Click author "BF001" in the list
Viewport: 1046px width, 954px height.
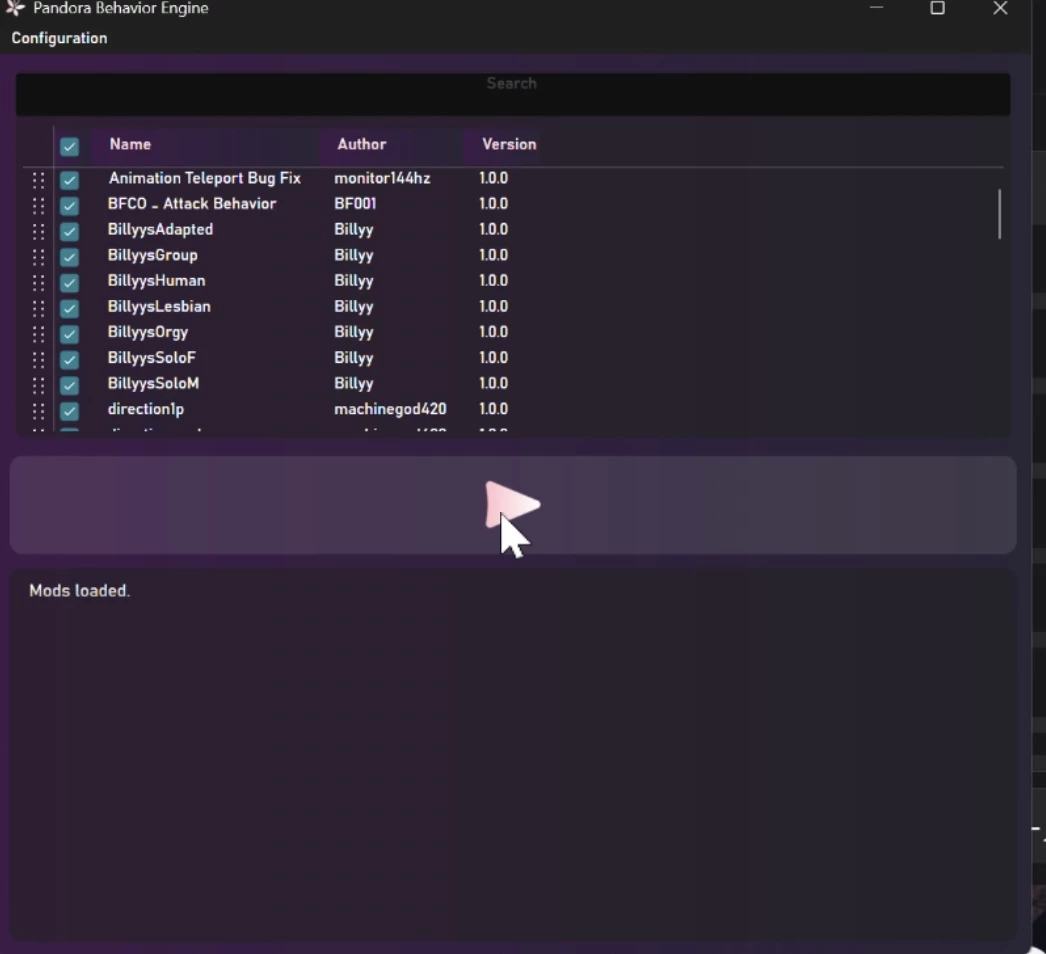[x=355, y=203]
